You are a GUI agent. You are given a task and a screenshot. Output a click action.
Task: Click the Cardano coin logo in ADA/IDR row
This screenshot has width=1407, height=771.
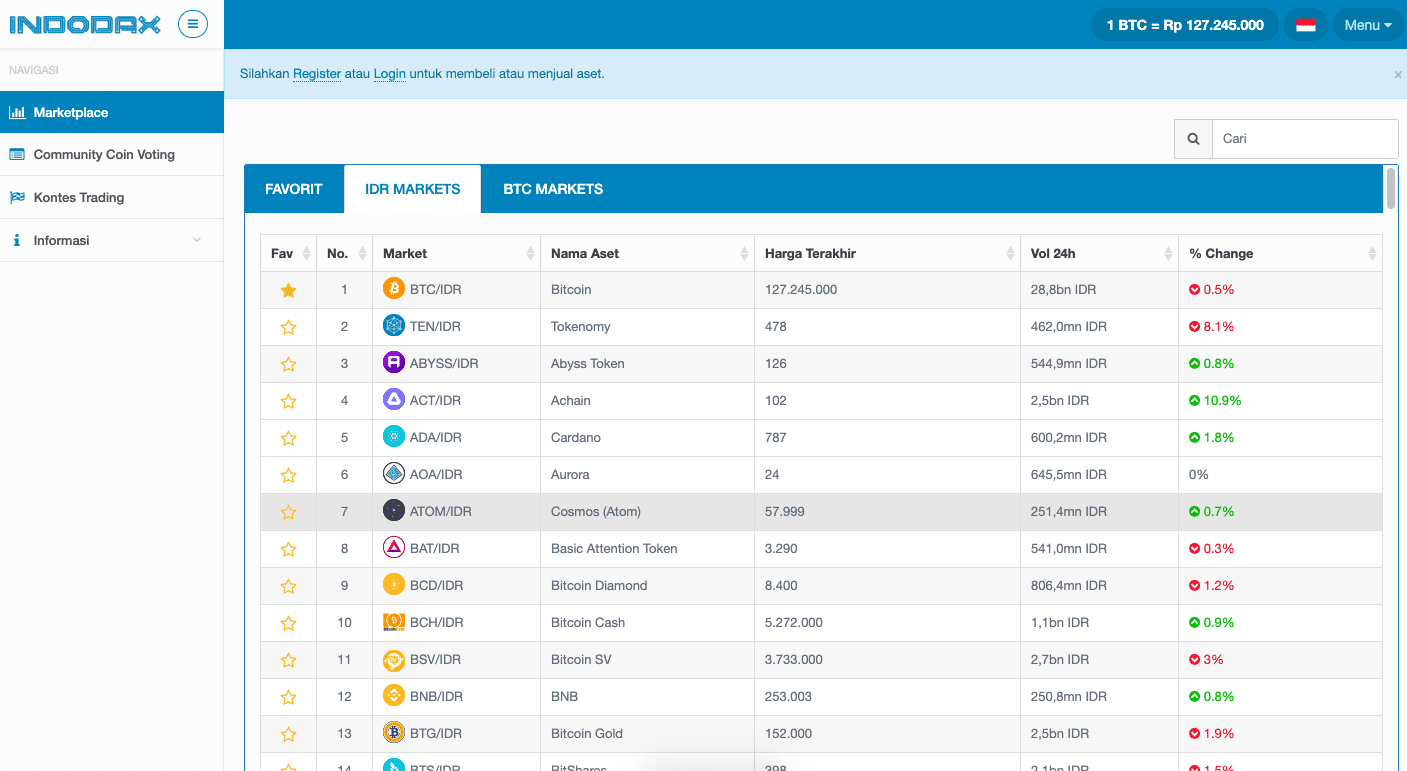[394, 436]
